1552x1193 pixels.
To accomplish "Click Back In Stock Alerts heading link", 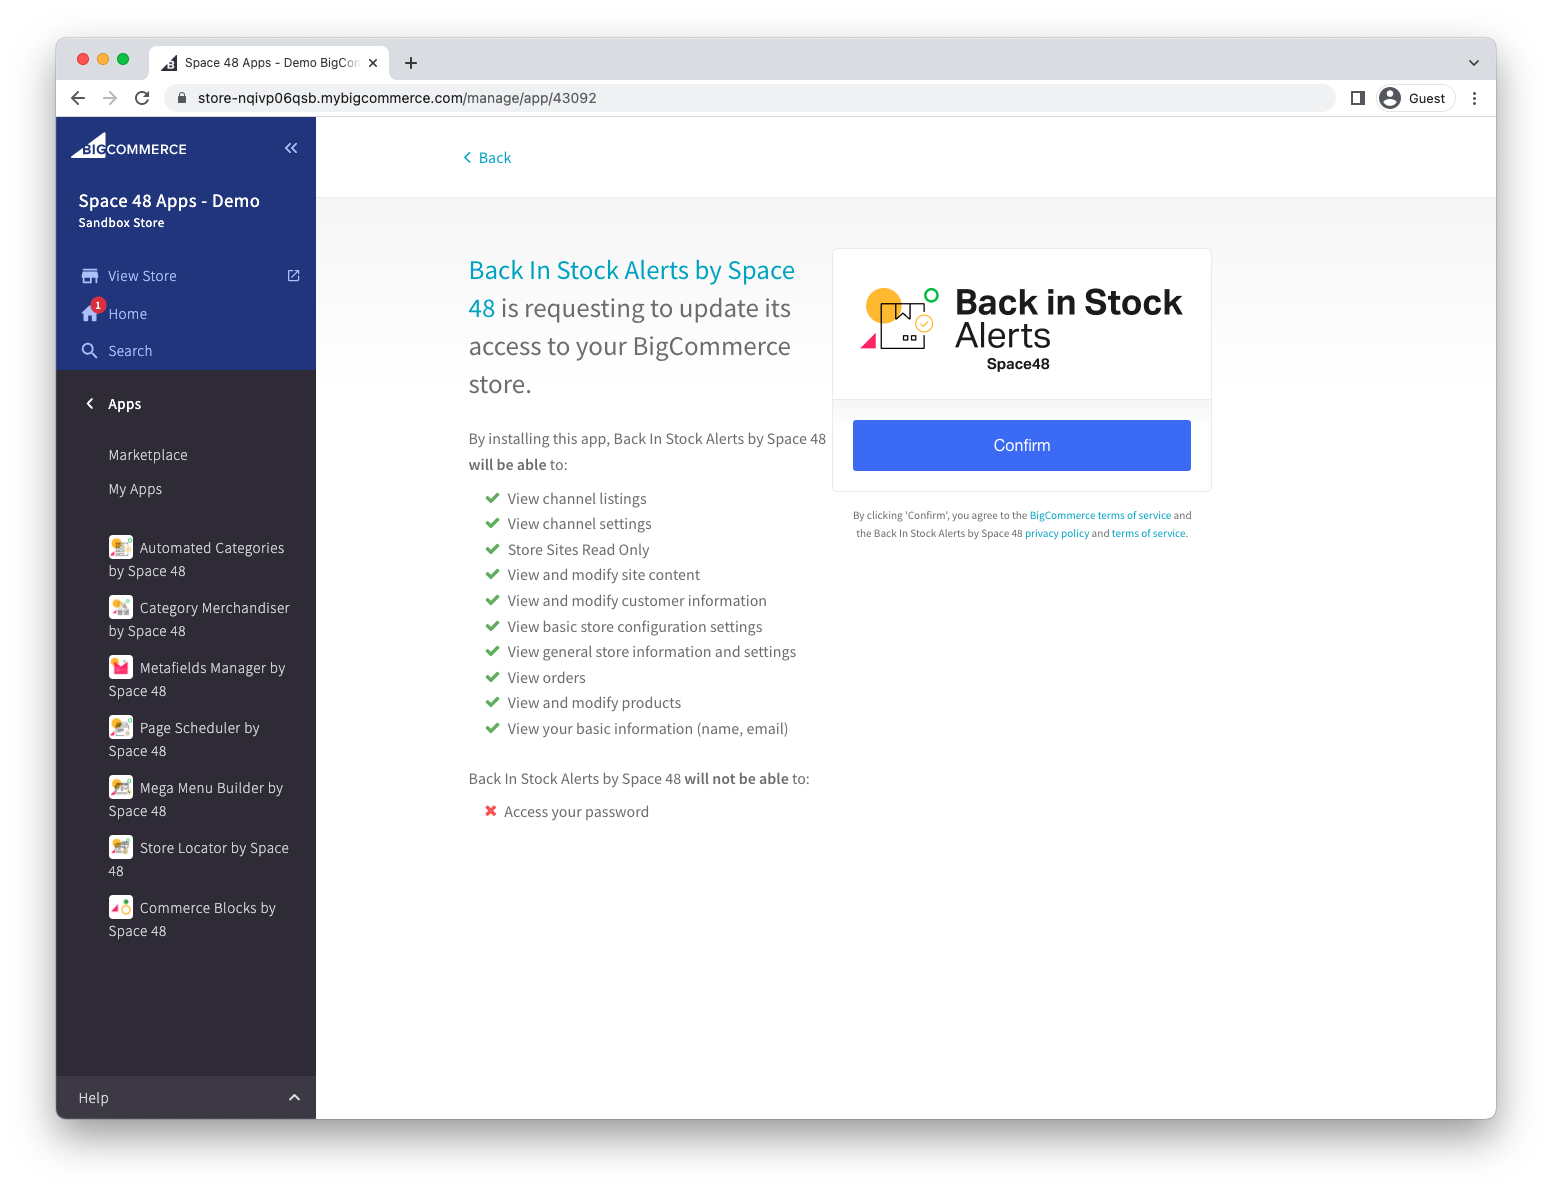I will coord(632,289).
